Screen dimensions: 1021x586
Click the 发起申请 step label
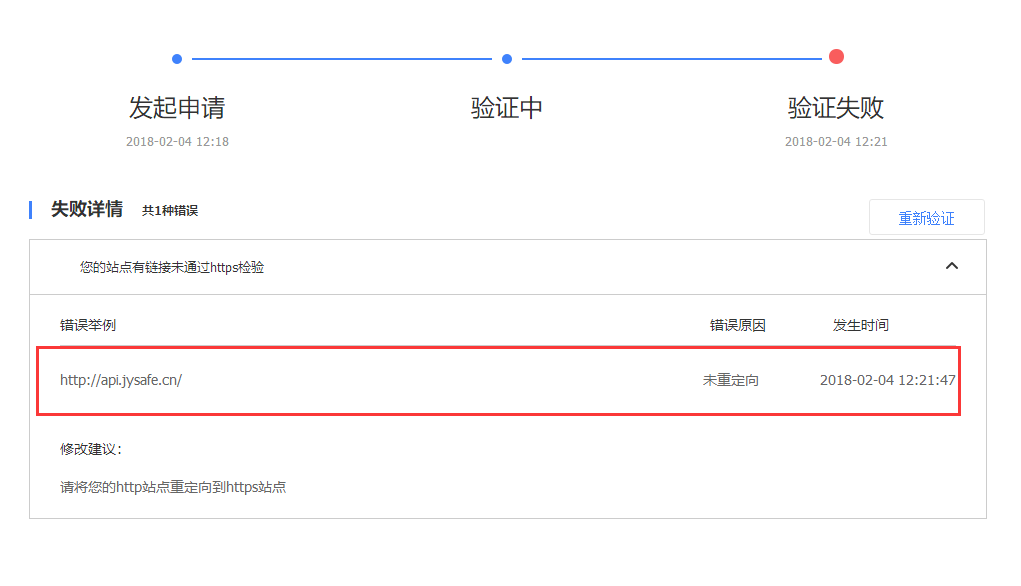[x=177, y=107]
